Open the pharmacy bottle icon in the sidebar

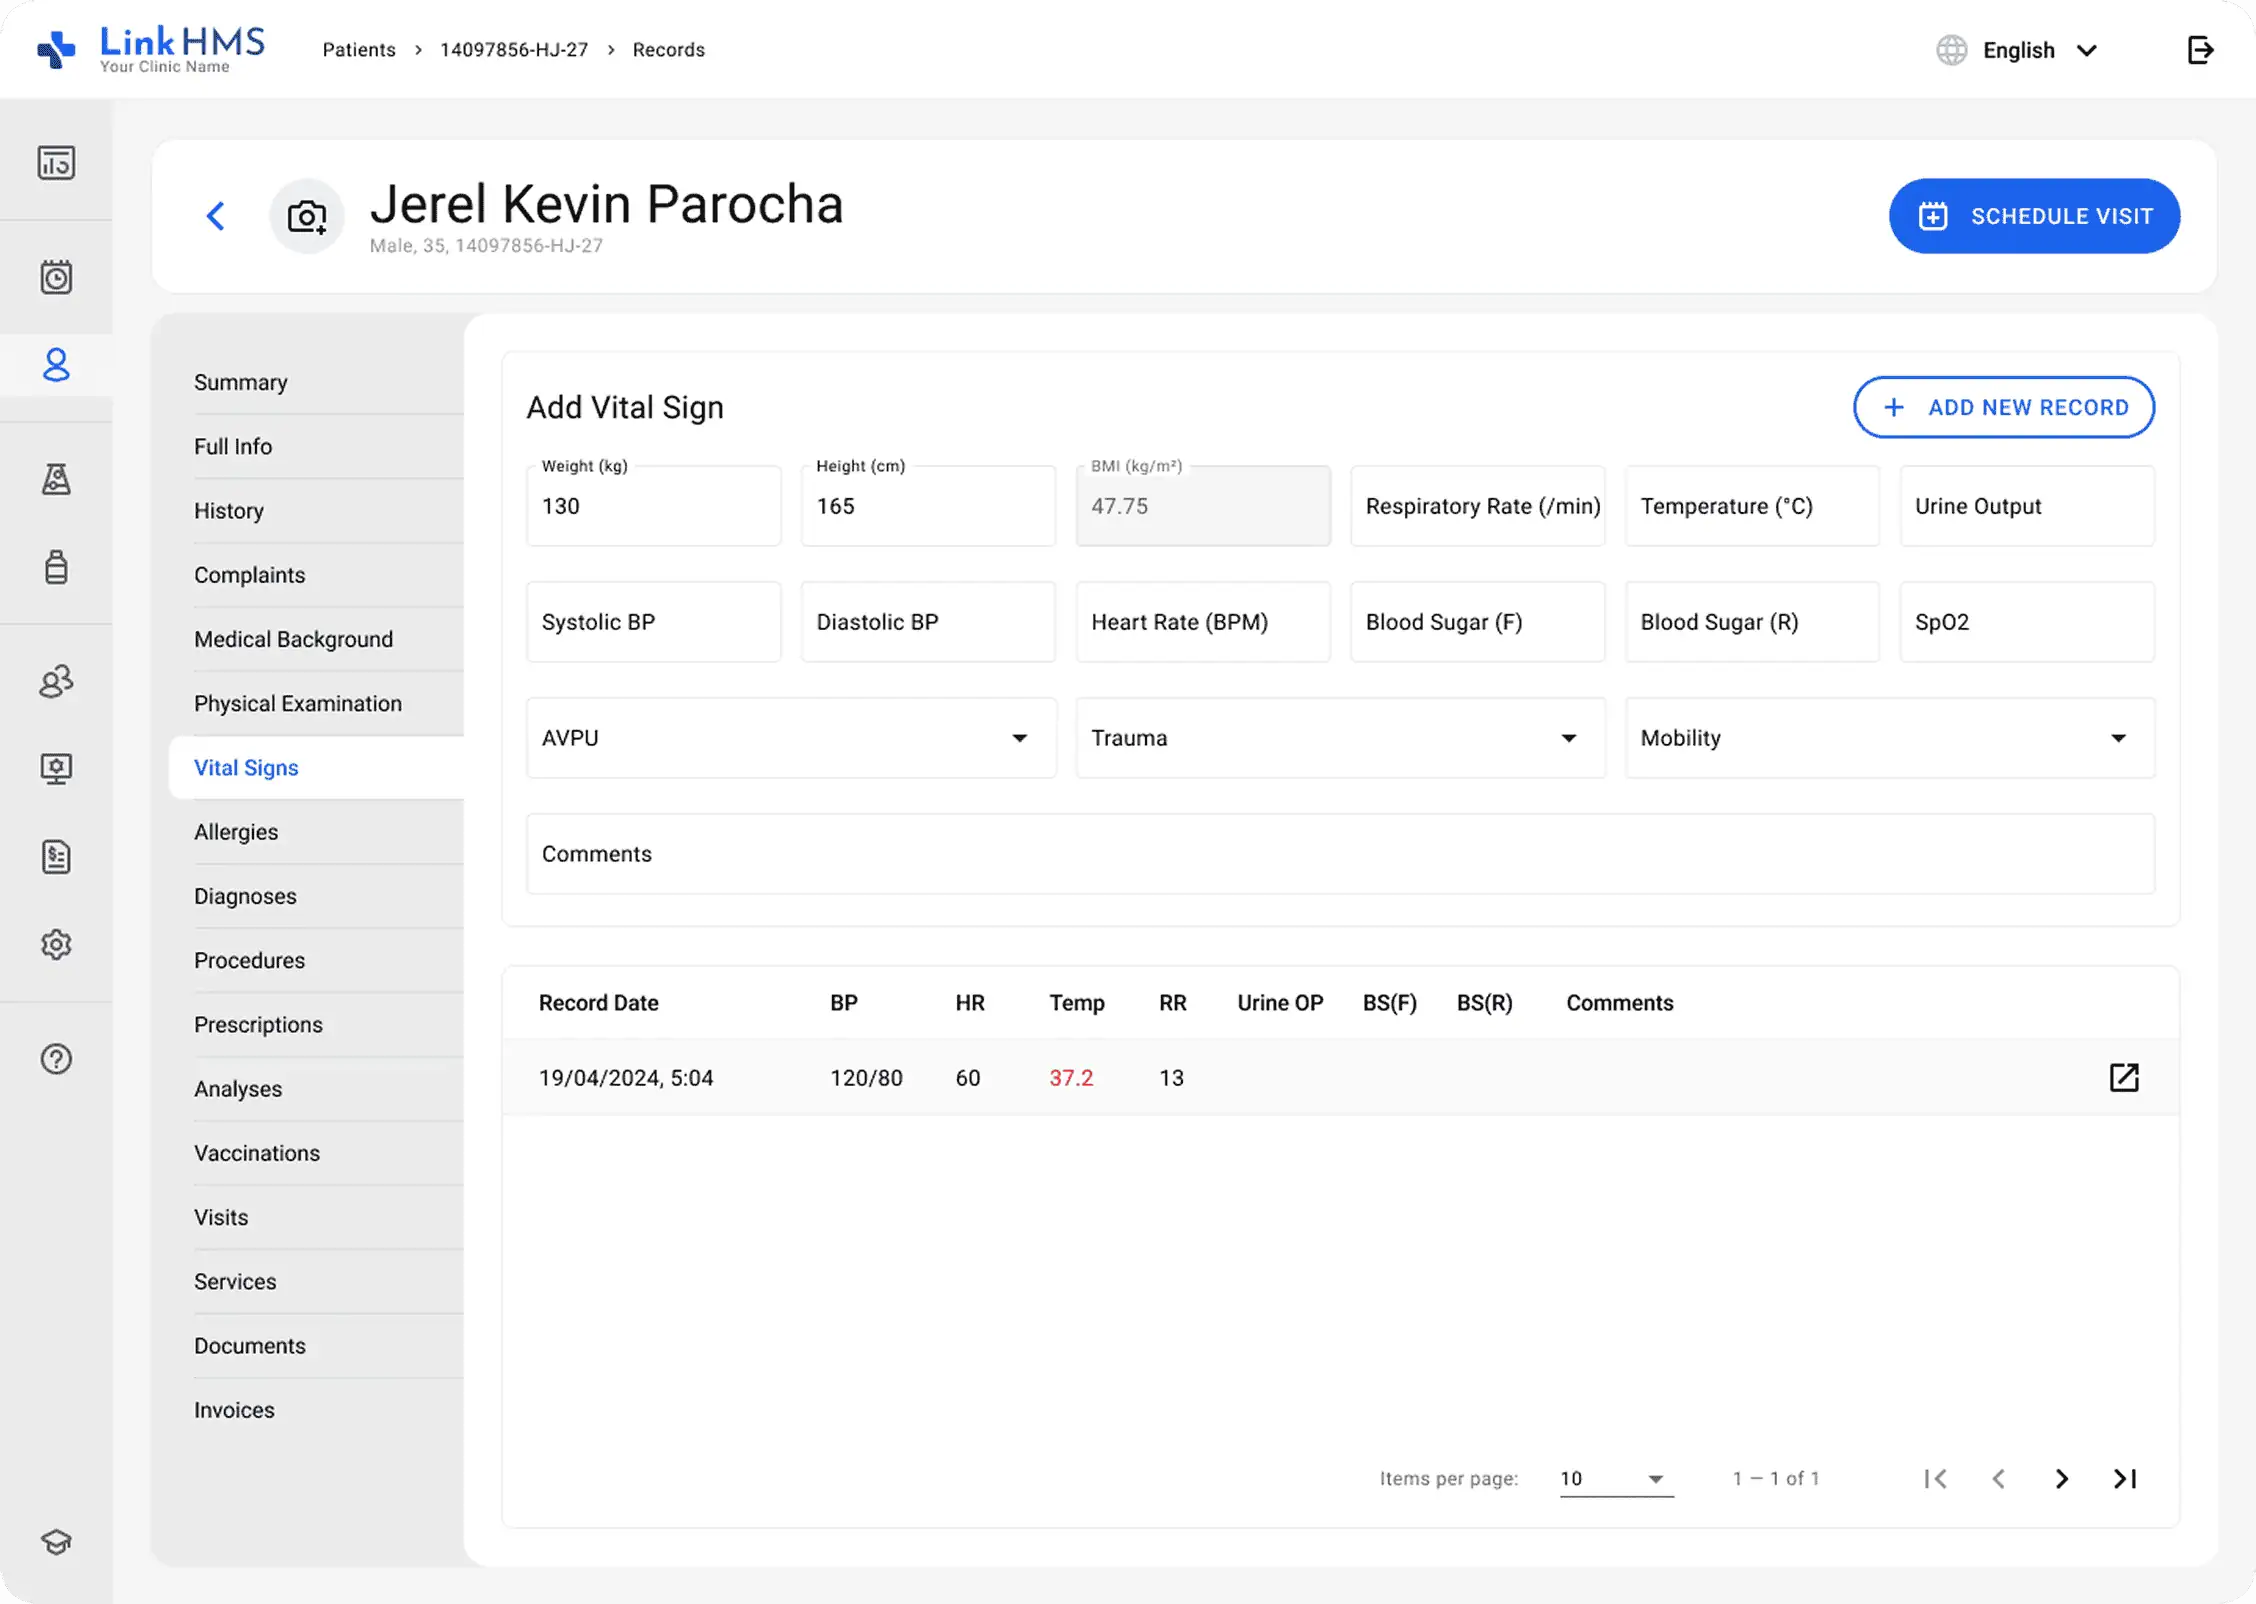(56, 567)
